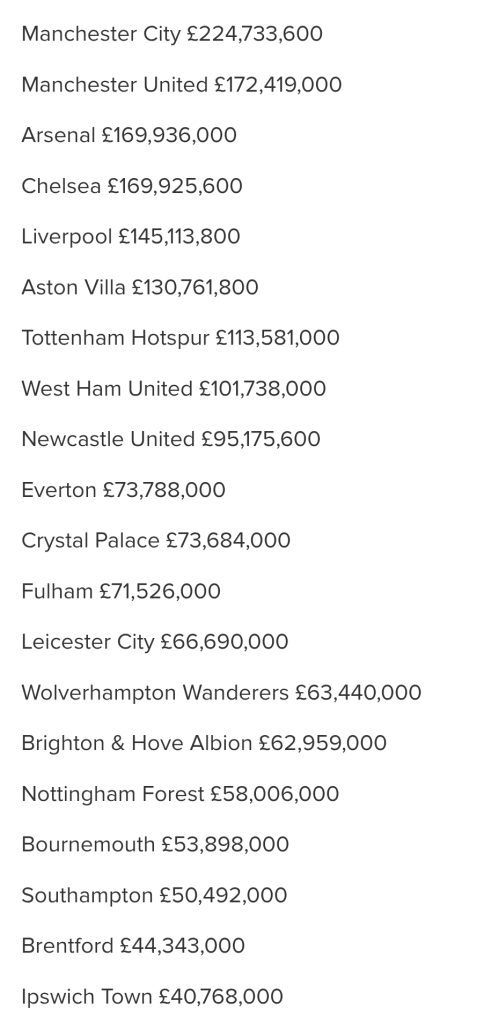This screenshot has height=1024, width=484.
Task: Click the Brentford £44,343,000 text
Action: 133,946
